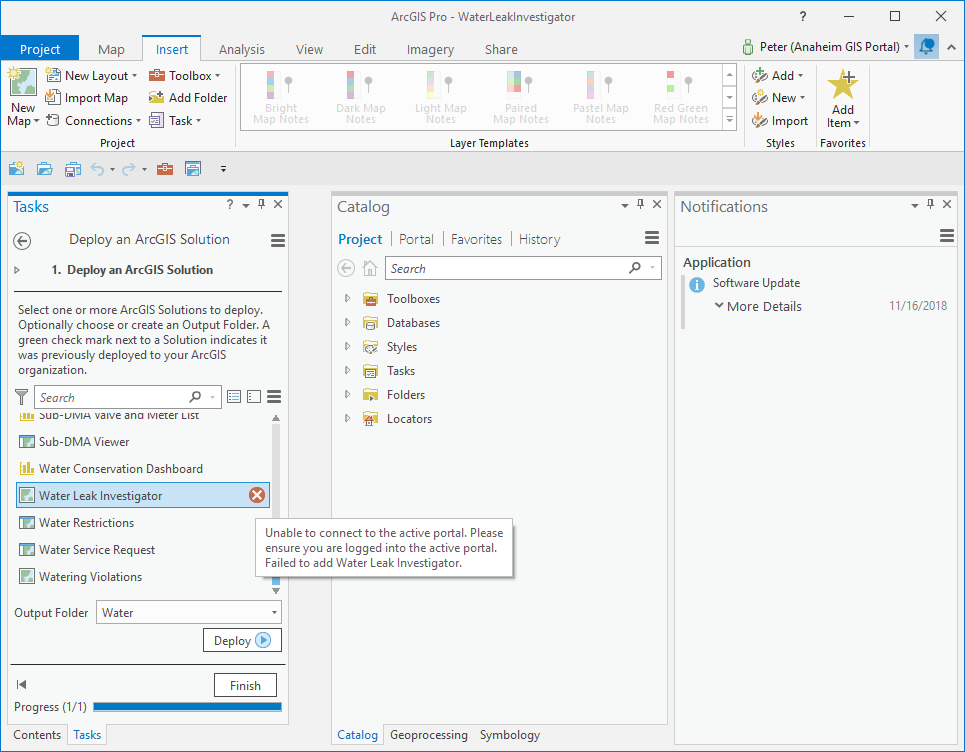Switch Catalog to the Favorites tab
This screenshot has height=752, width=965.
click(476, 239)
